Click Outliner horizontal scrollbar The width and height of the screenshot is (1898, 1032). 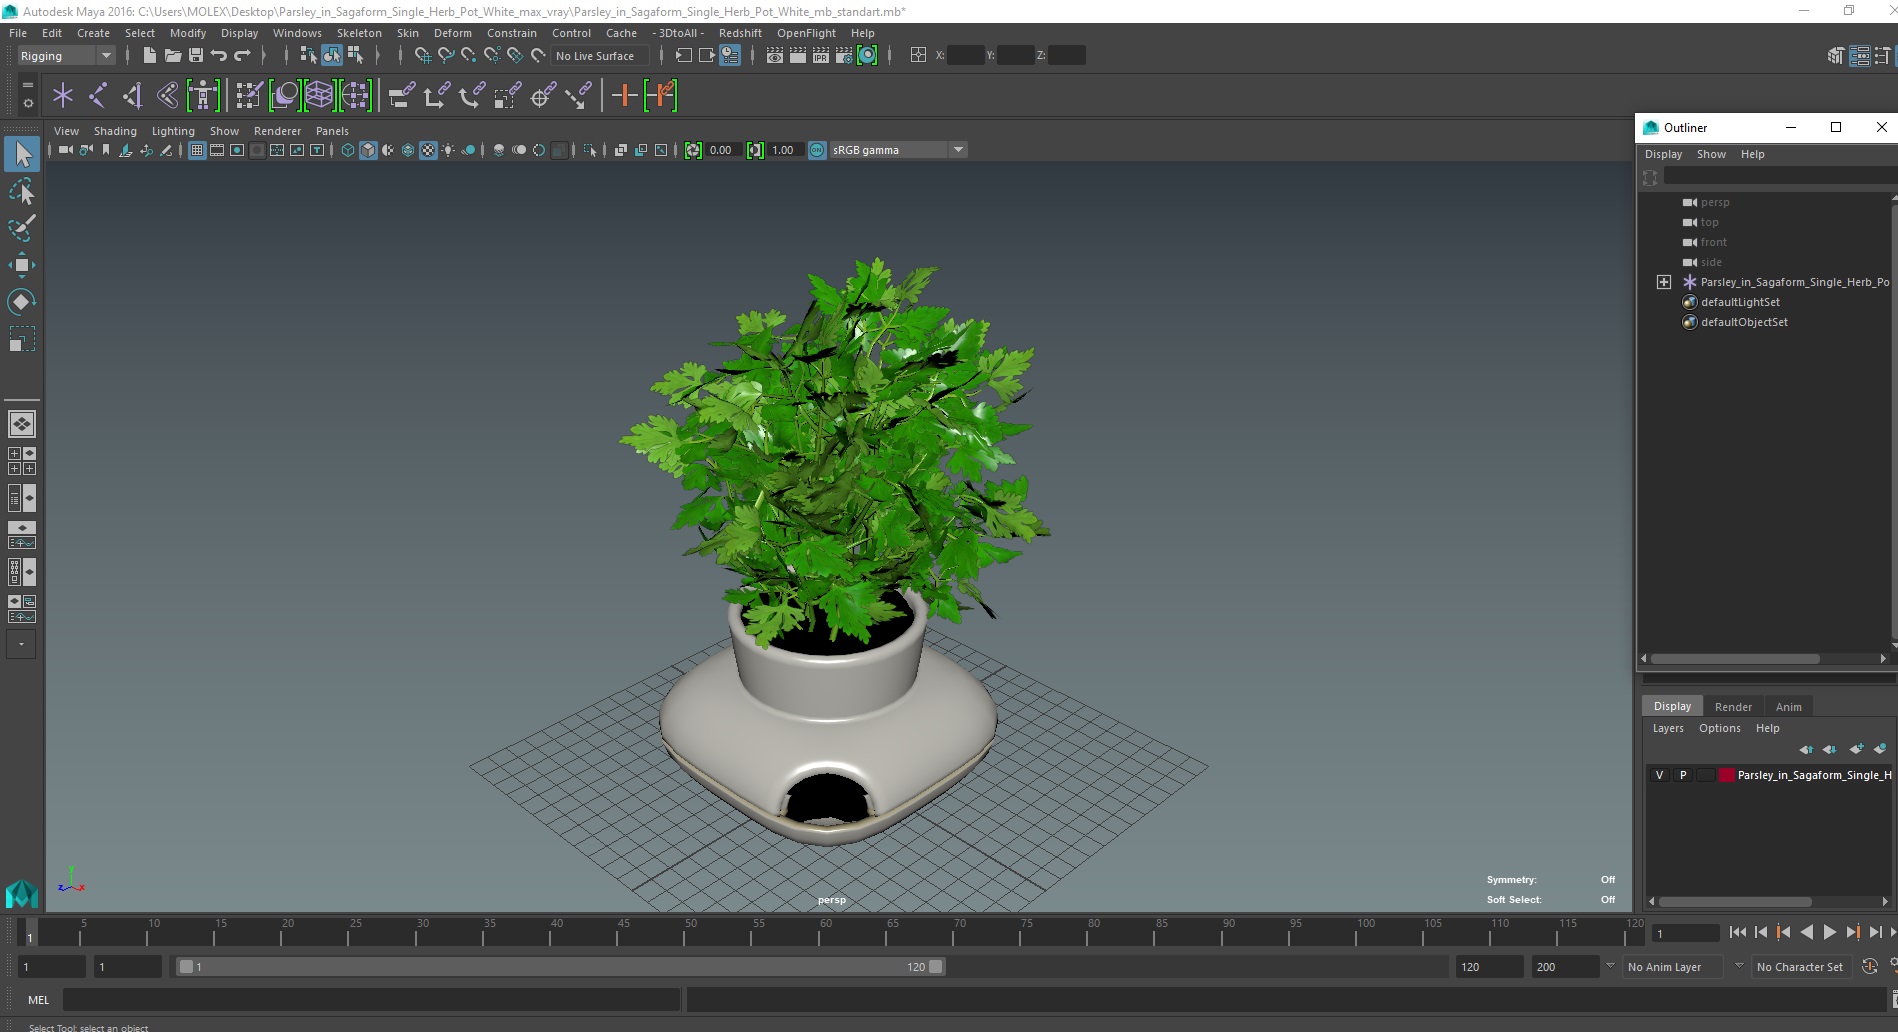click(1734, 659)
